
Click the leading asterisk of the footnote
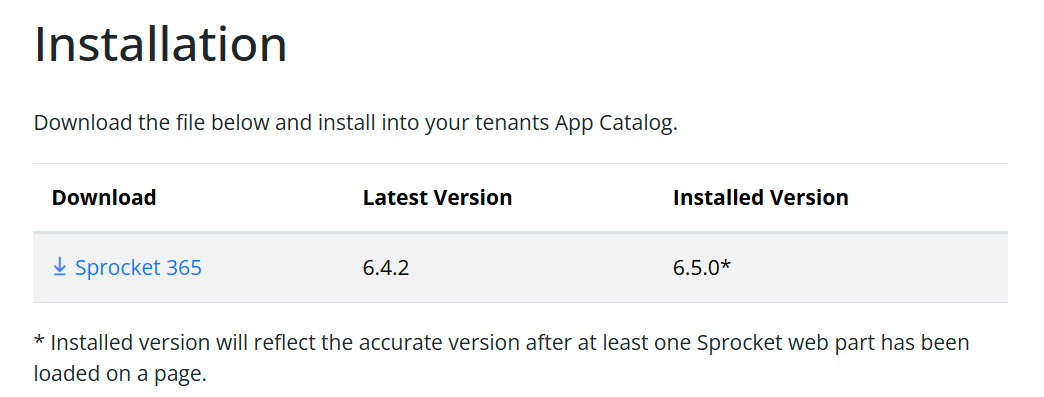point(38,340)
